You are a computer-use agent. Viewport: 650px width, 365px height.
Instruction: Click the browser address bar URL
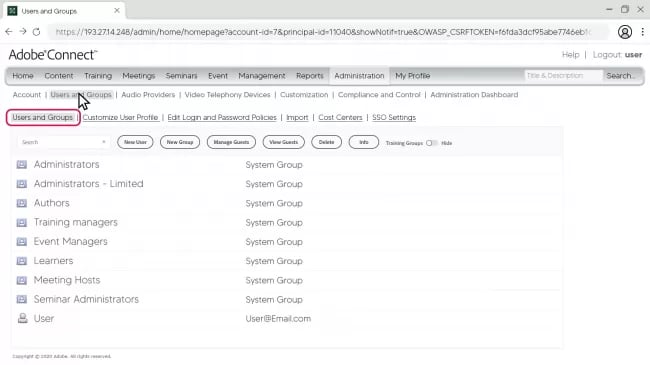pos(323,32)
